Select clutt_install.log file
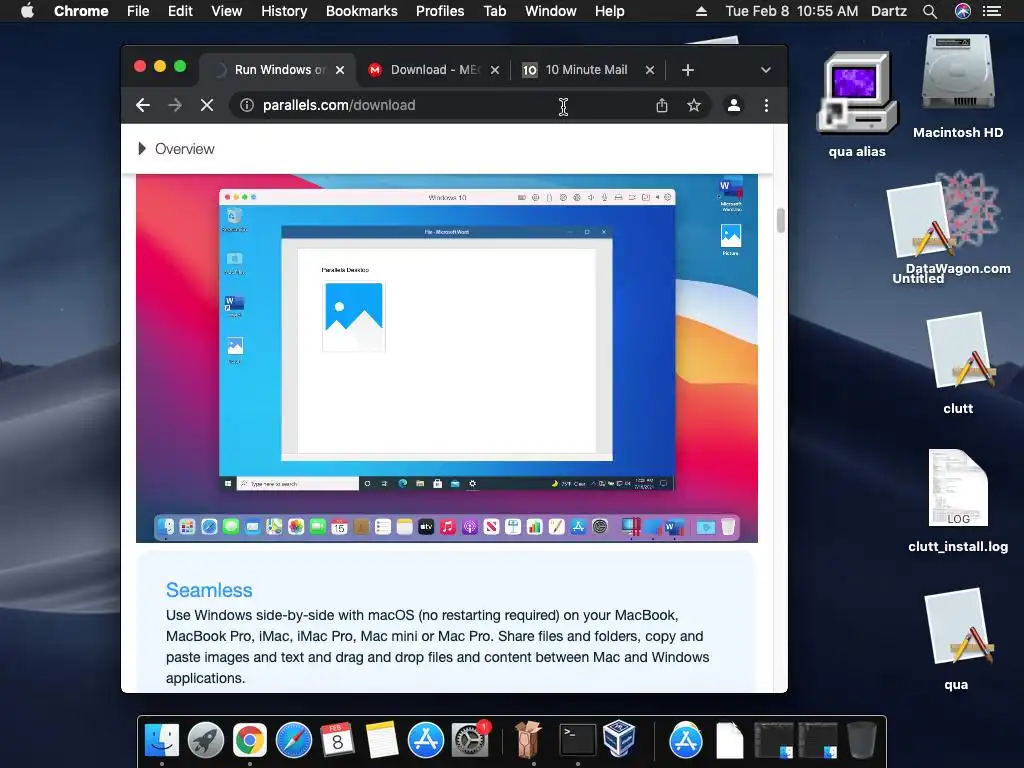This screenshot has width=1024, height=768. [958, 501]
